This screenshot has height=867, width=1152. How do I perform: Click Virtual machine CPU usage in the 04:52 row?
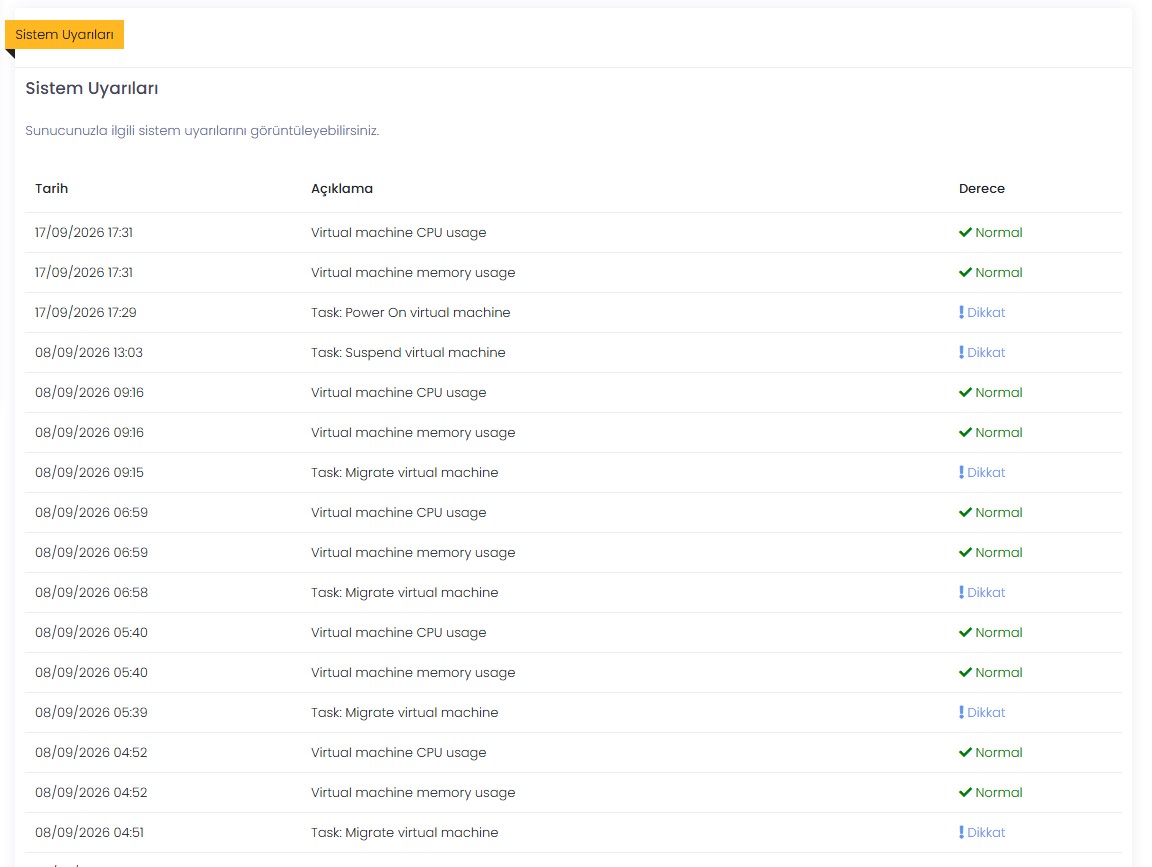399,752
